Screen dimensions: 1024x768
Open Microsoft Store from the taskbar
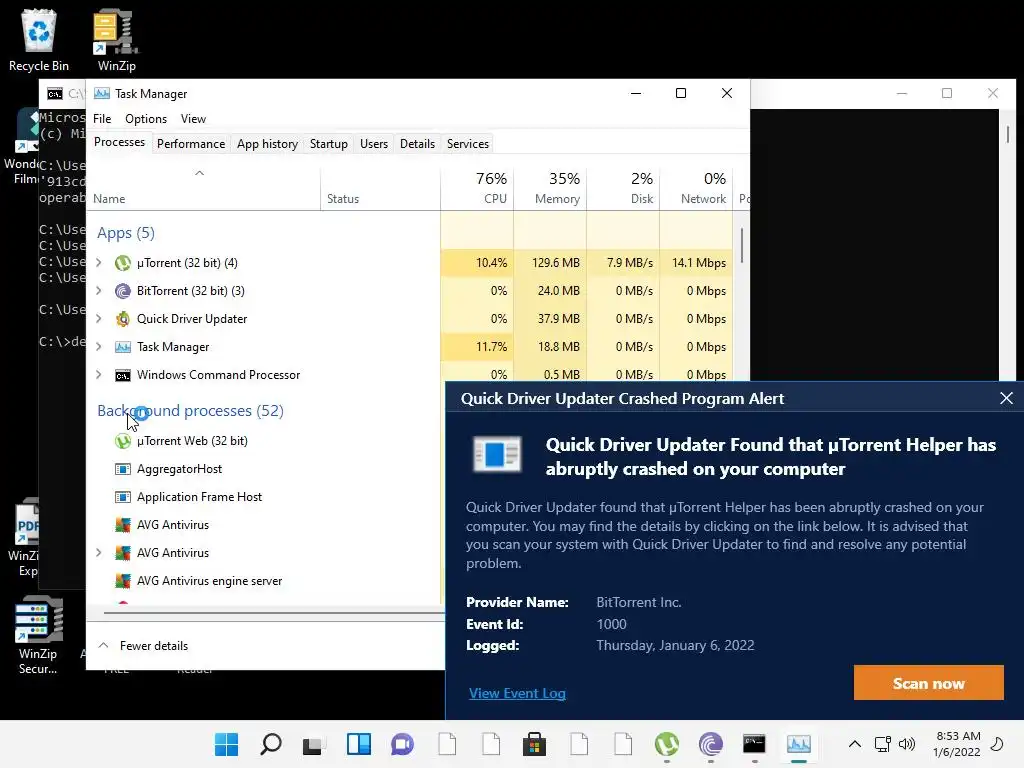coord(534,744)
